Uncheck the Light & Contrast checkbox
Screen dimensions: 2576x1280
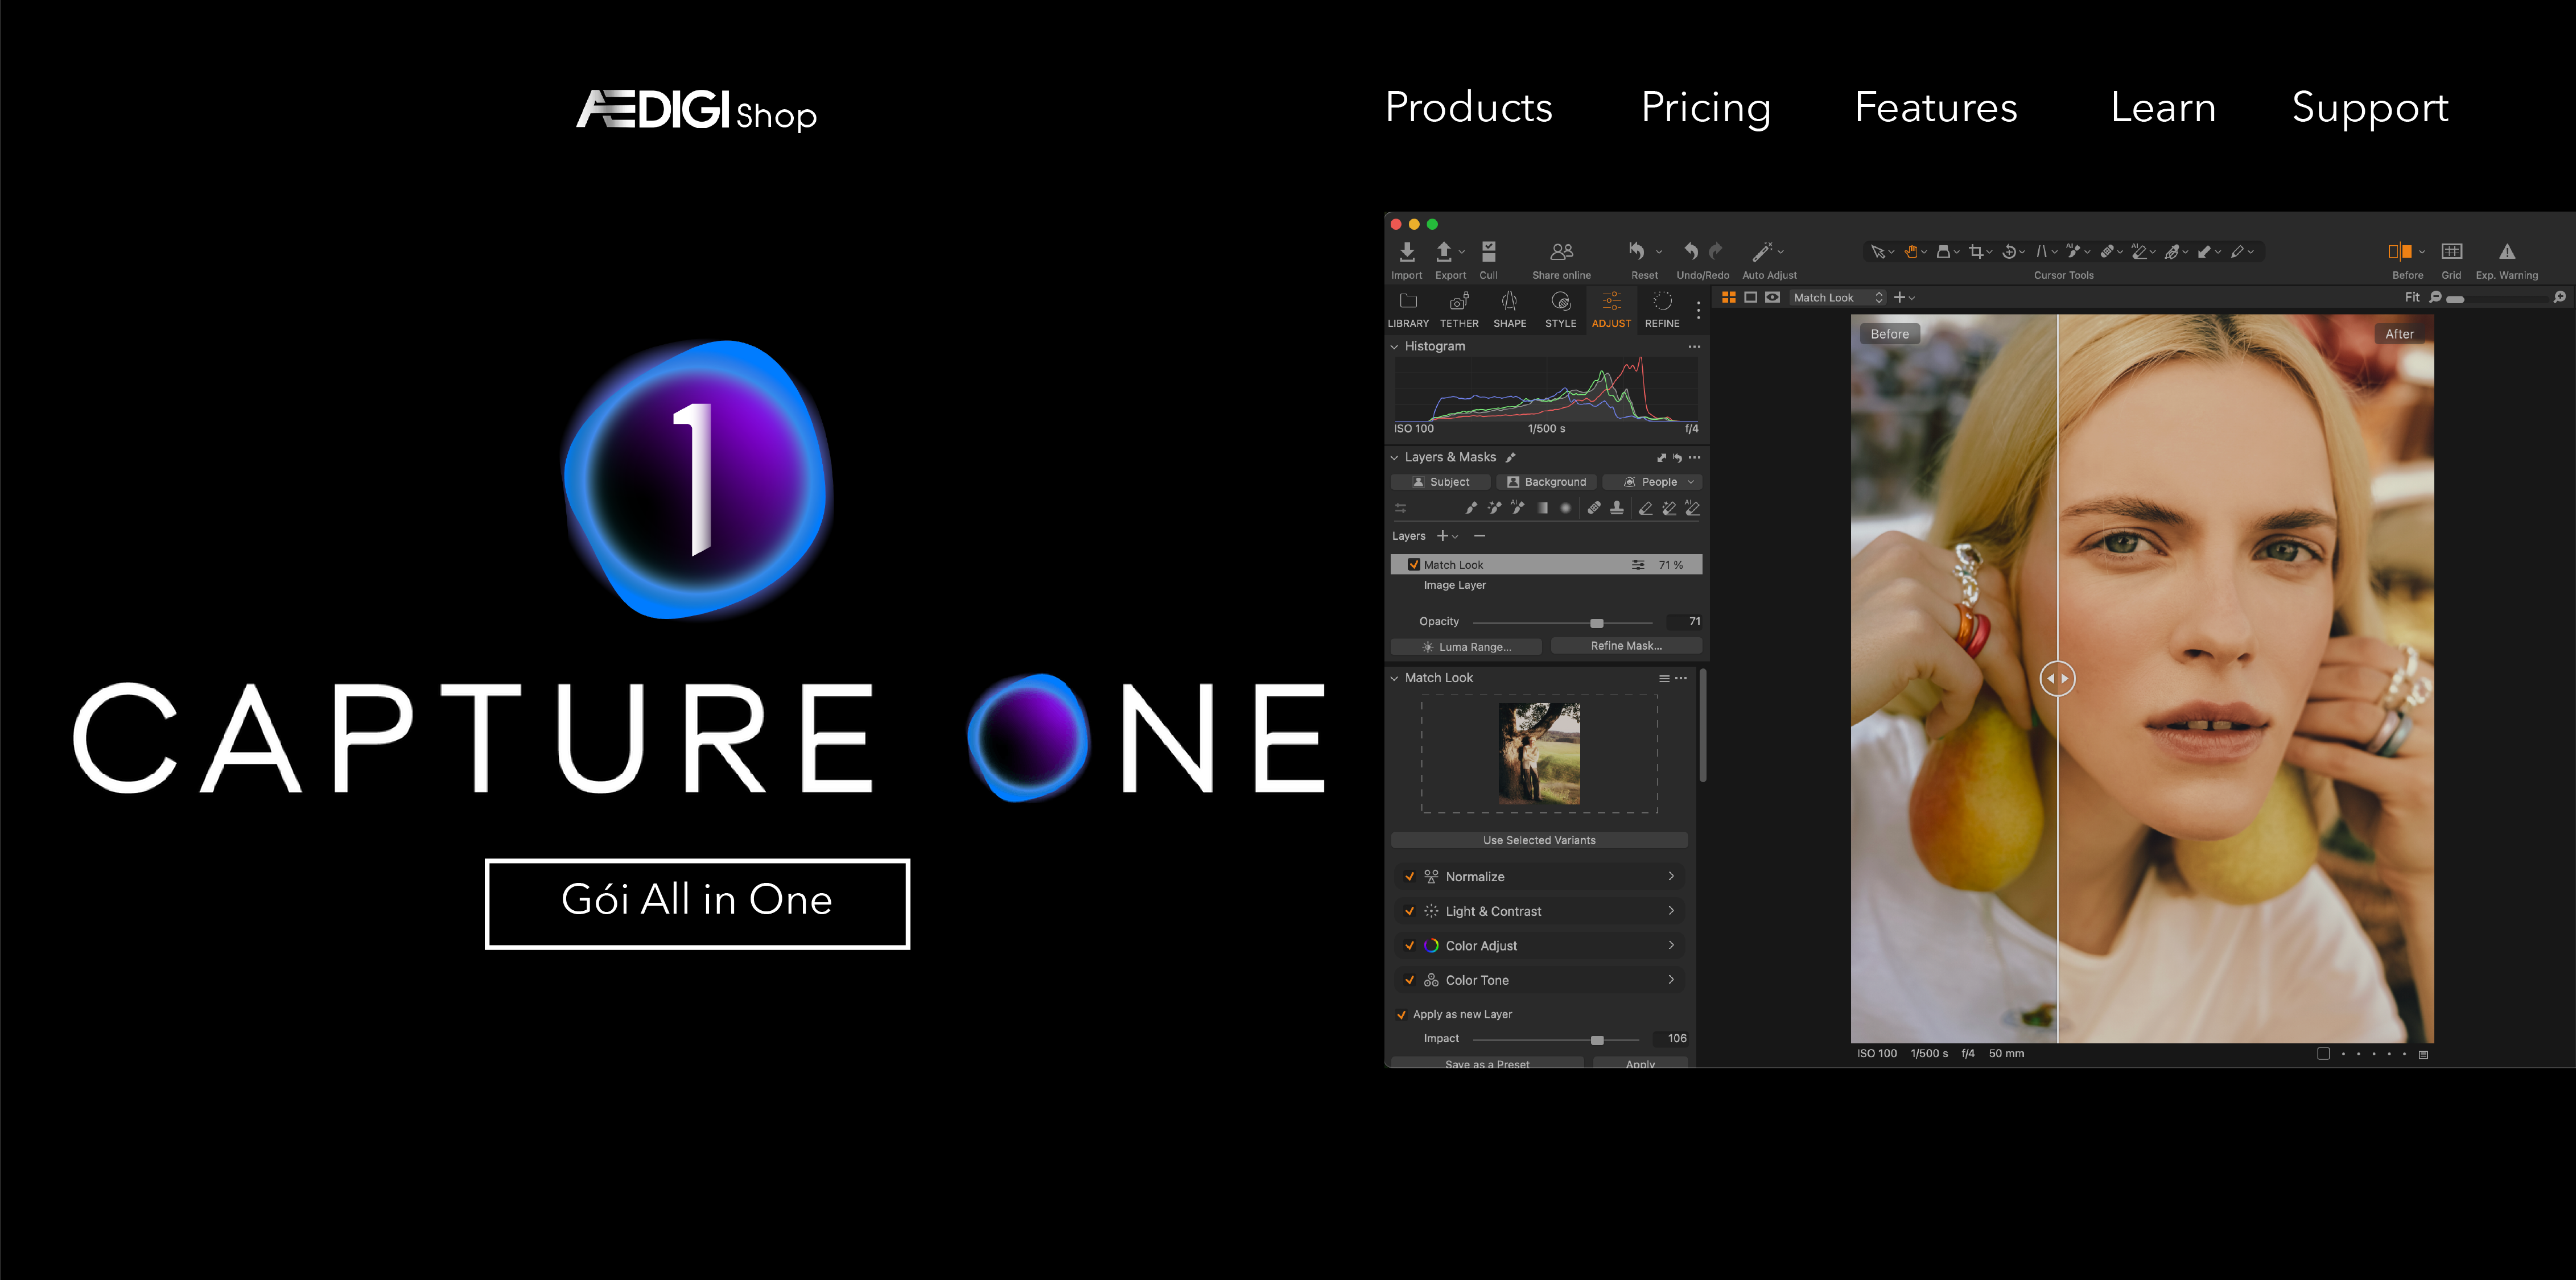1409,911
